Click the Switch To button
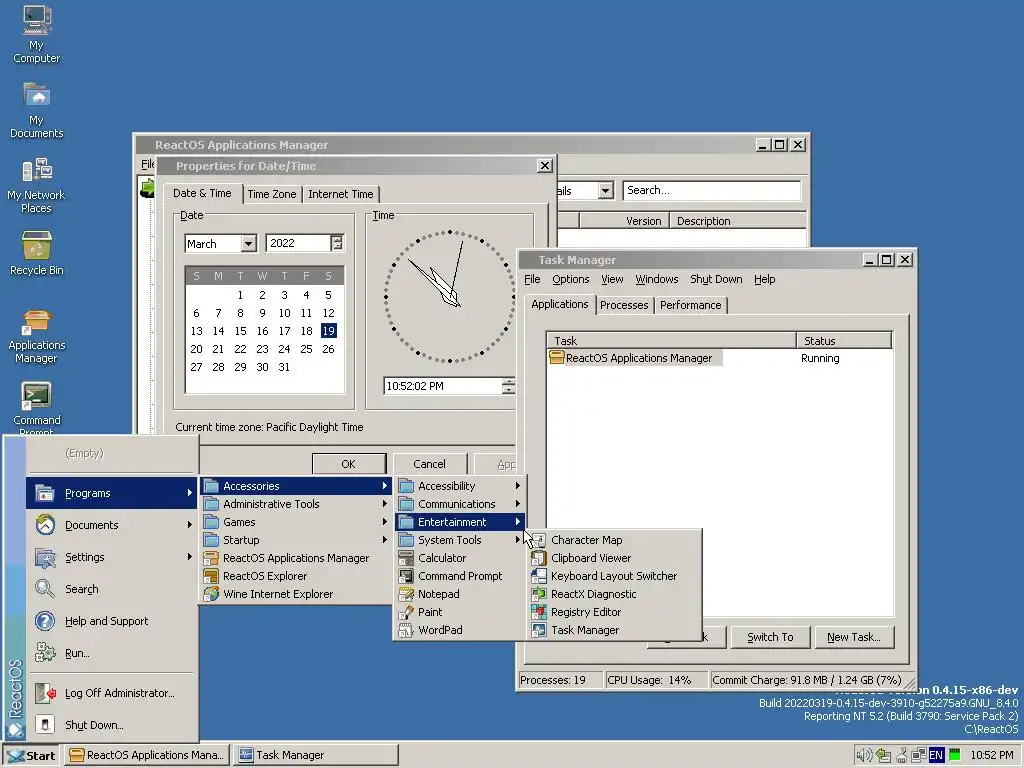This screenshot has width=1024, height=768. 770,637
